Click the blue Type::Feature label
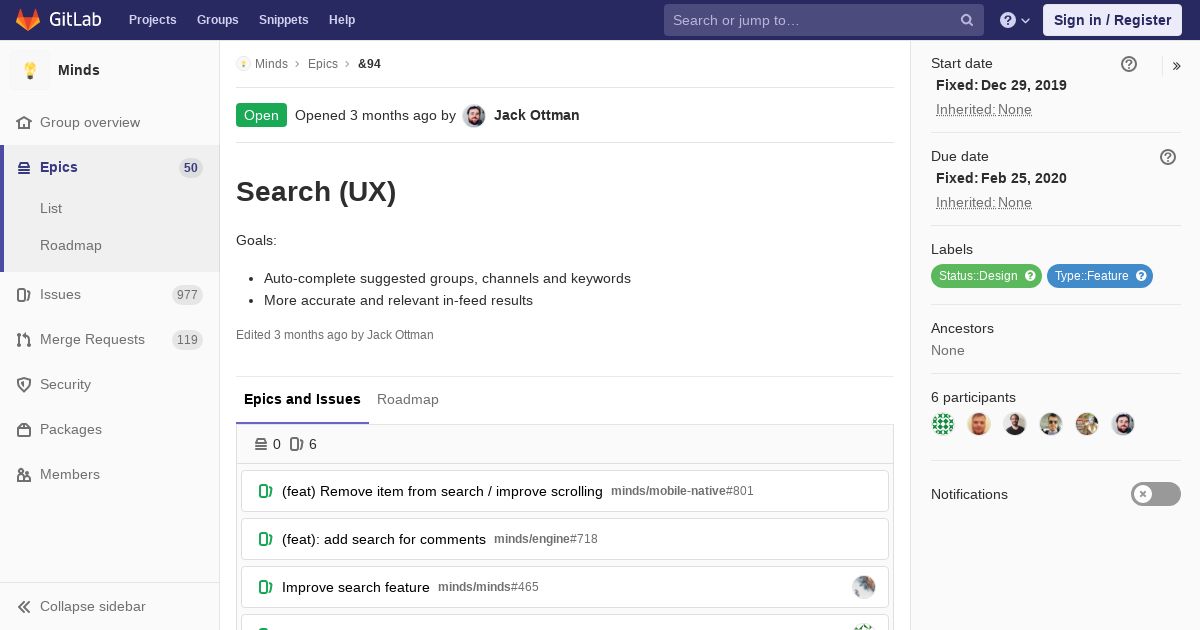This screenshot has width=1200, height=630. pos(1099,276)
